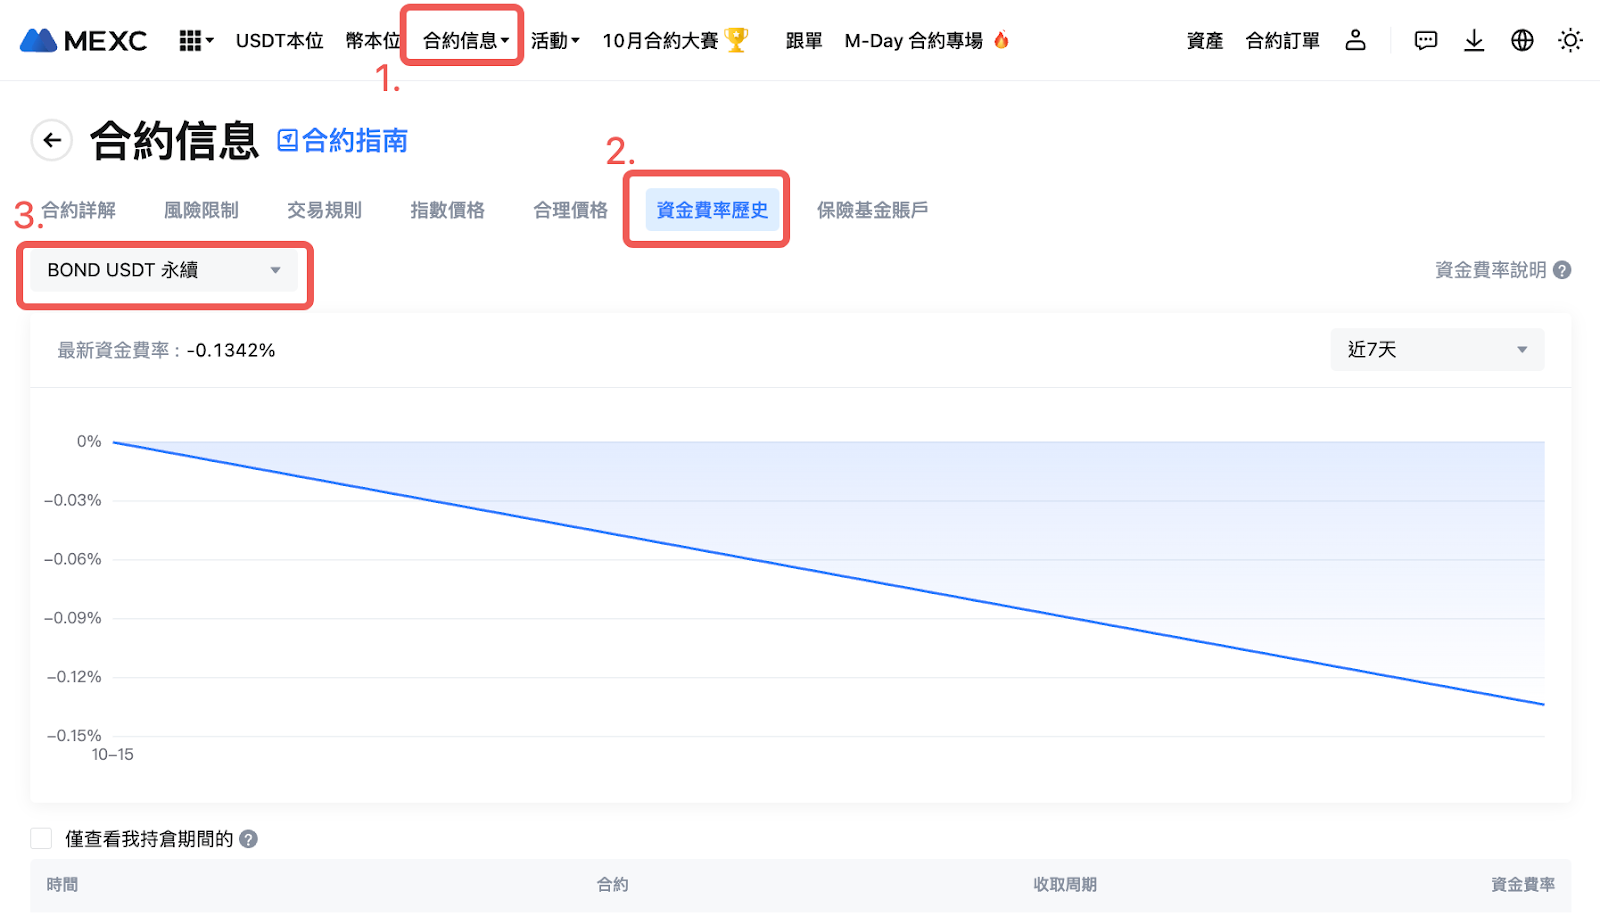
Task: Expand the 合約信息 menu
Action: [465, 41]
